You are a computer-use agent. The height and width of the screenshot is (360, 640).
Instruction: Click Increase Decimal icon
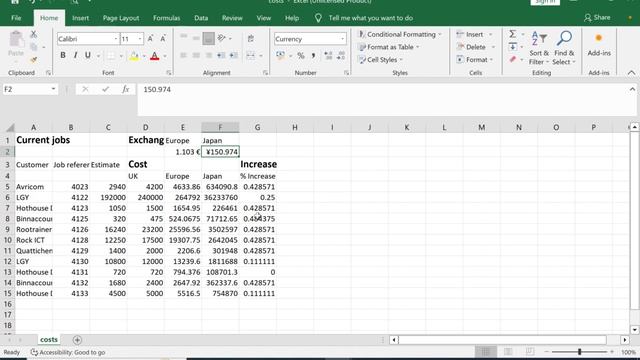click(328, 56)
